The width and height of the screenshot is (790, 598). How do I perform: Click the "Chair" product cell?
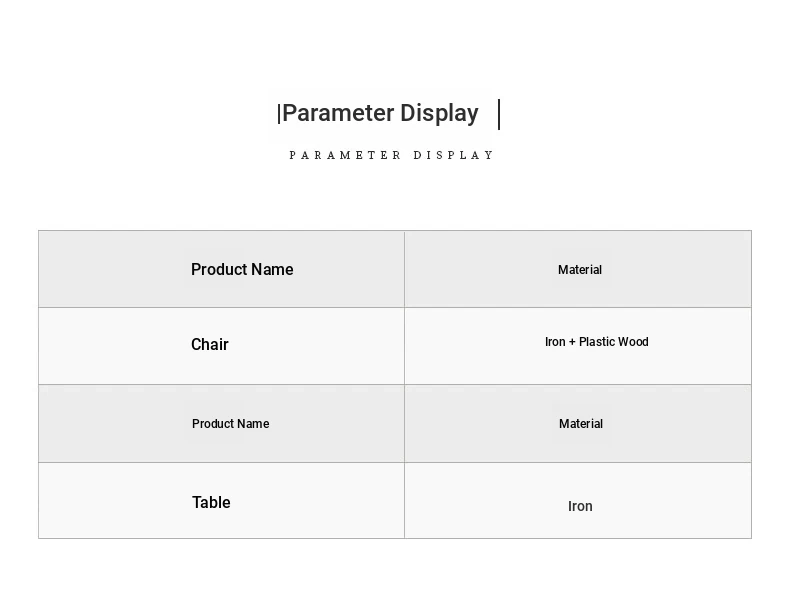210,344
